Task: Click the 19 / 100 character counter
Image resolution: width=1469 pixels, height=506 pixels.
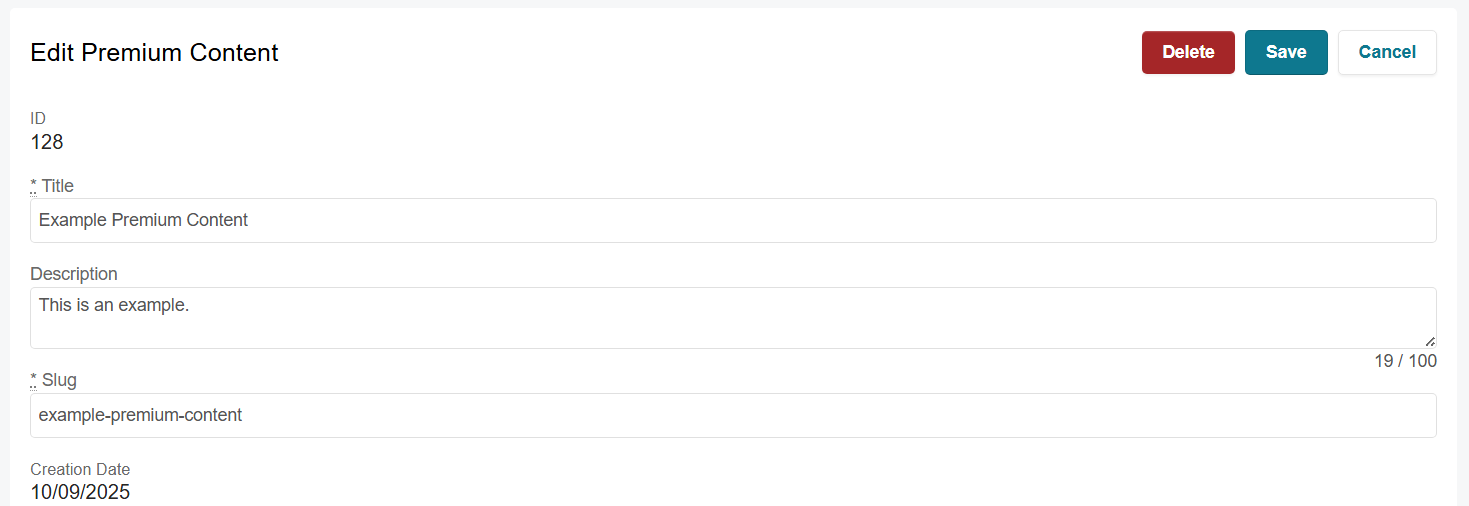Action: (1405, 361)
